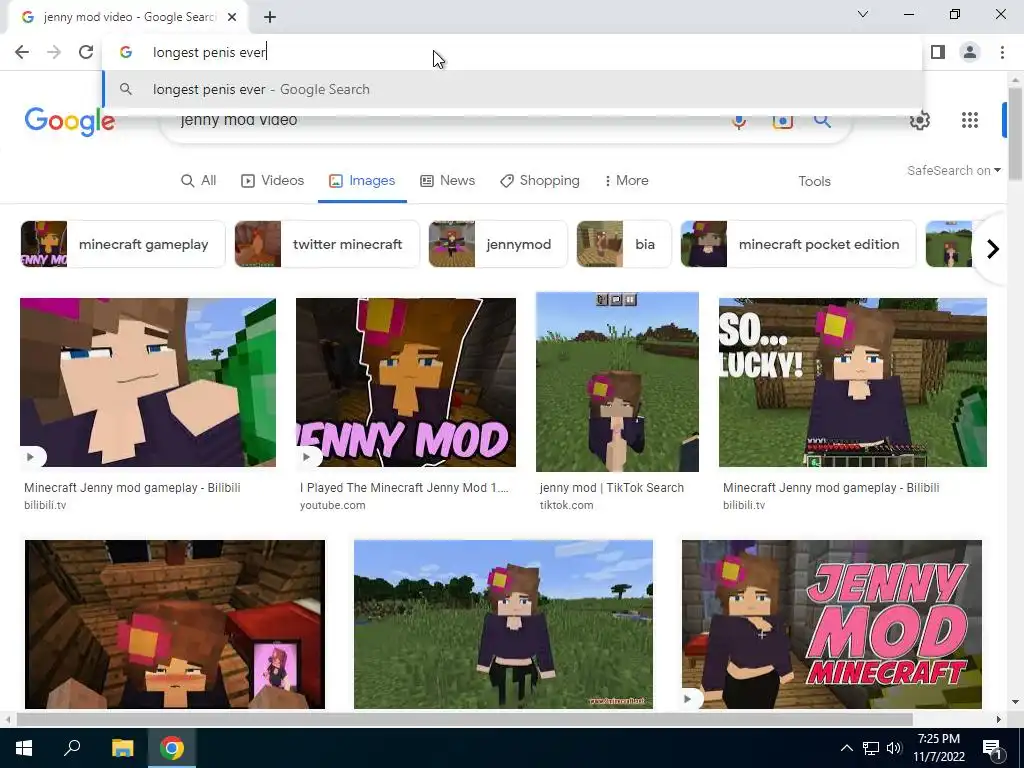Open File Explorer from the taskbar
This screenshot has height=768, width=1024.
(122, 748)
